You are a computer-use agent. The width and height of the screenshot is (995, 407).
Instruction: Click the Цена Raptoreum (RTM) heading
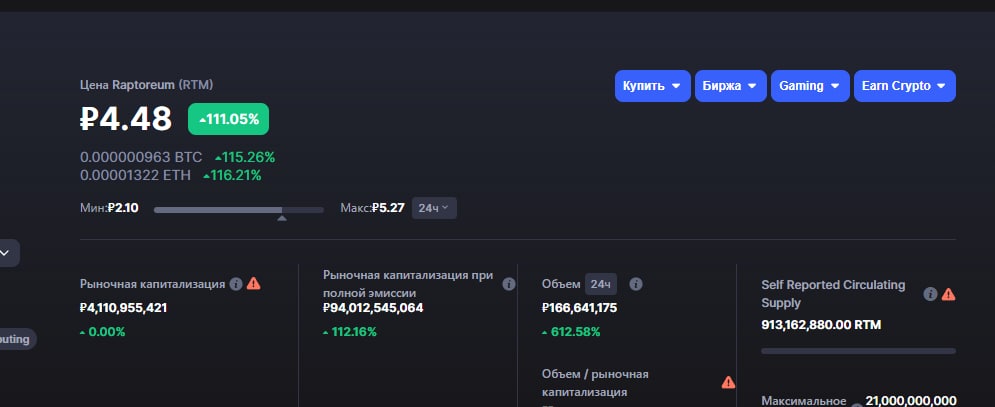147,84
